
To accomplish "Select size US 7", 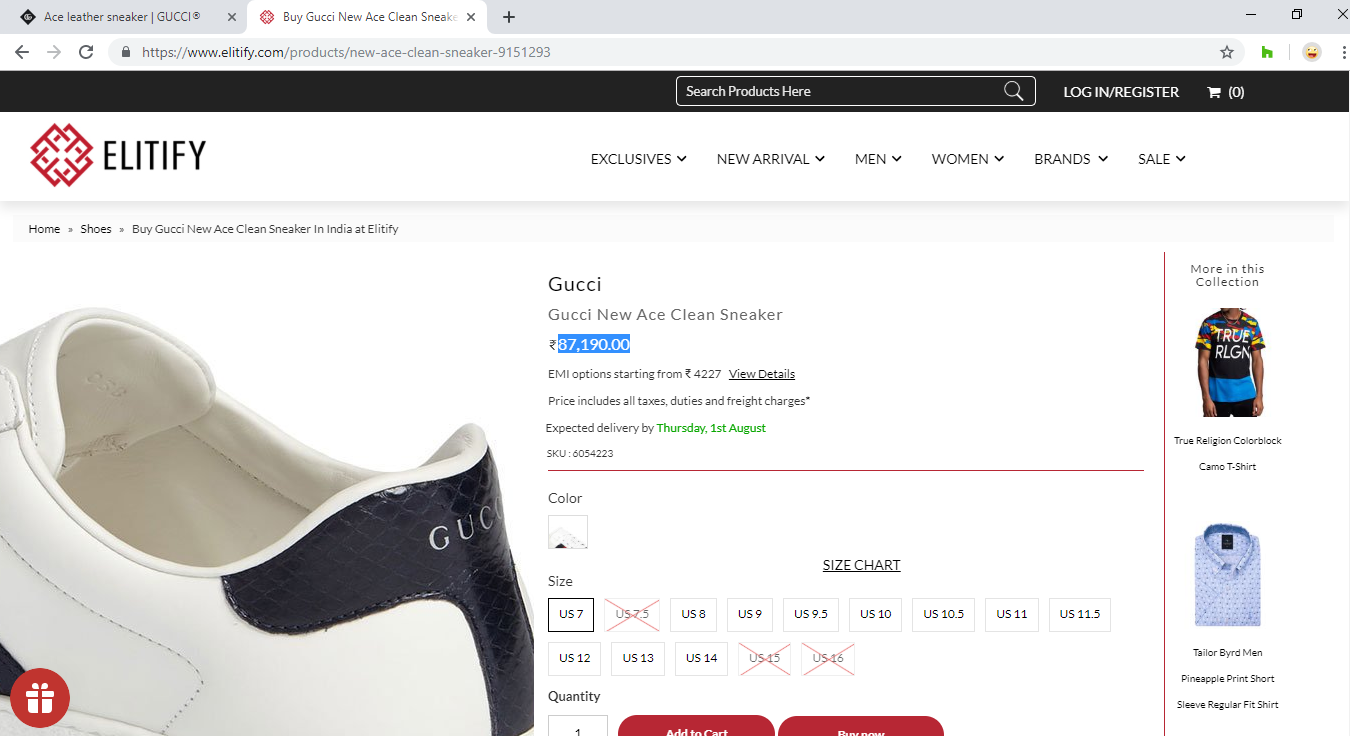I will [x=571, y=614].
